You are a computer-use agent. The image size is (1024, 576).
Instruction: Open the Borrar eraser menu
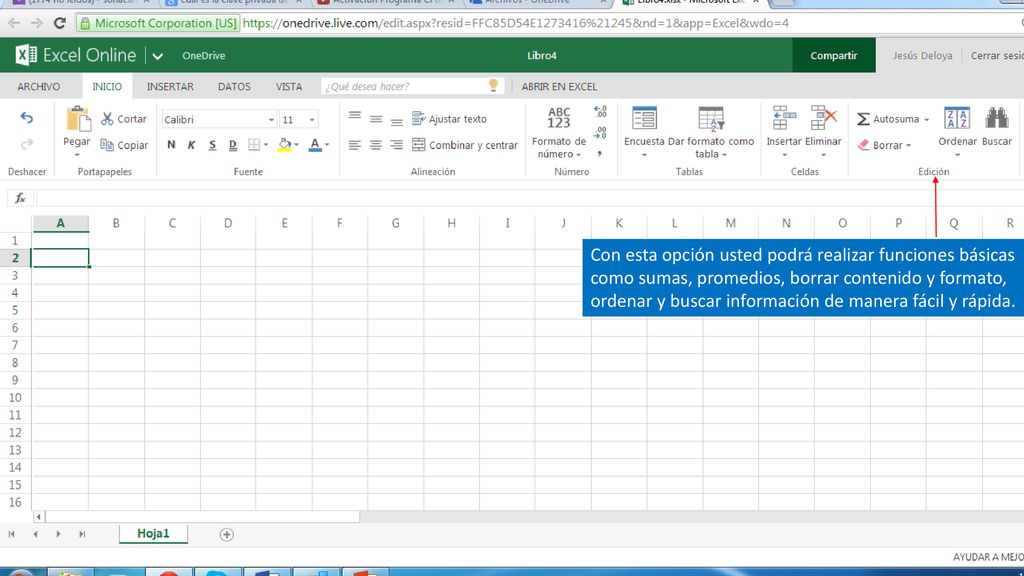coord(884,145)
